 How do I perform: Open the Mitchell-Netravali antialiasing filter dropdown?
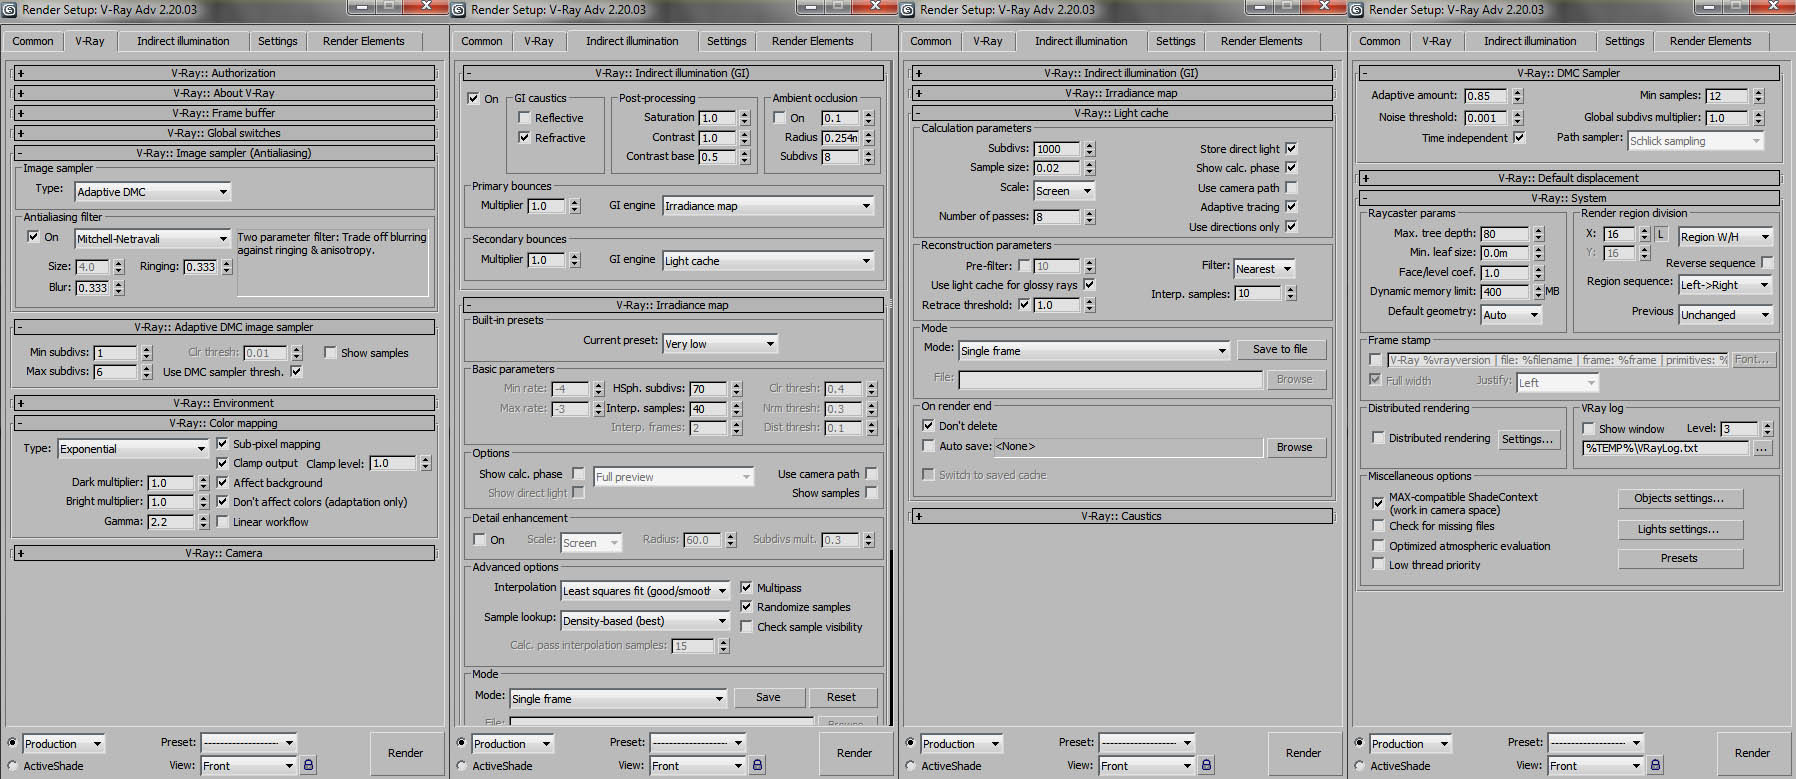tap(153, 239)
